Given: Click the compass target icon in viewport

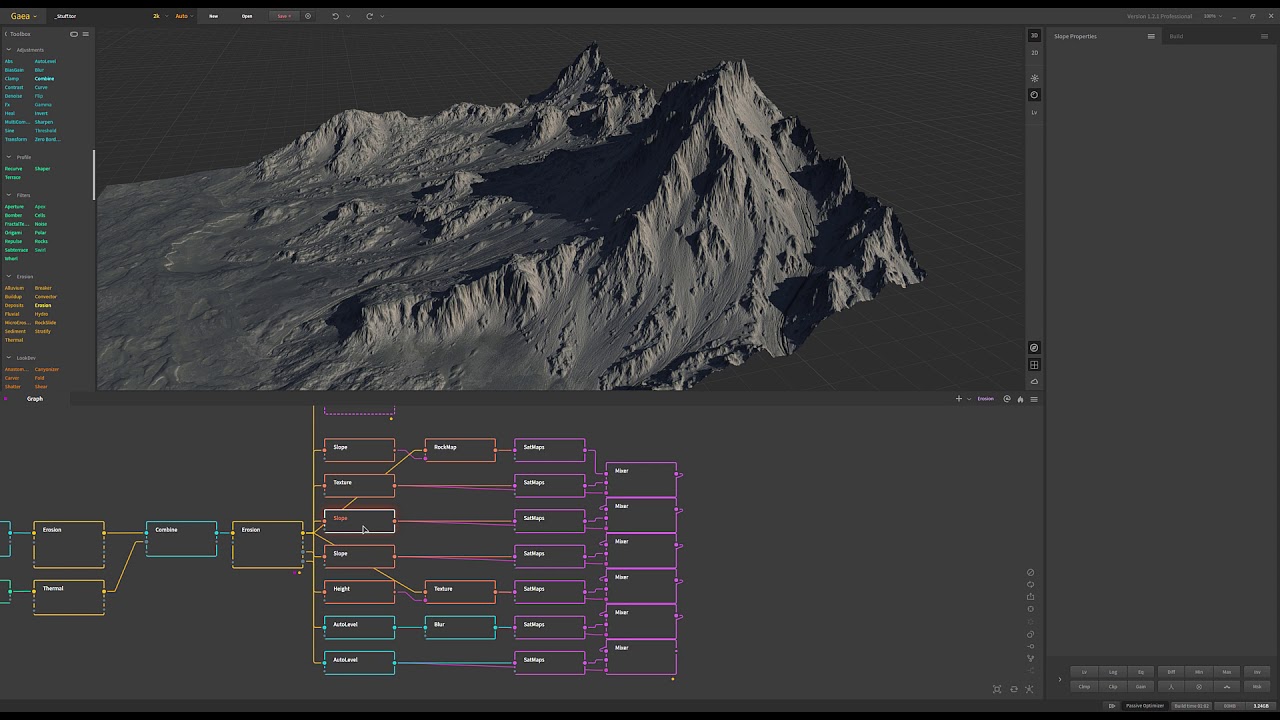Looking at the screenshot, I should pyautogui.click(x=1034, y=348).
